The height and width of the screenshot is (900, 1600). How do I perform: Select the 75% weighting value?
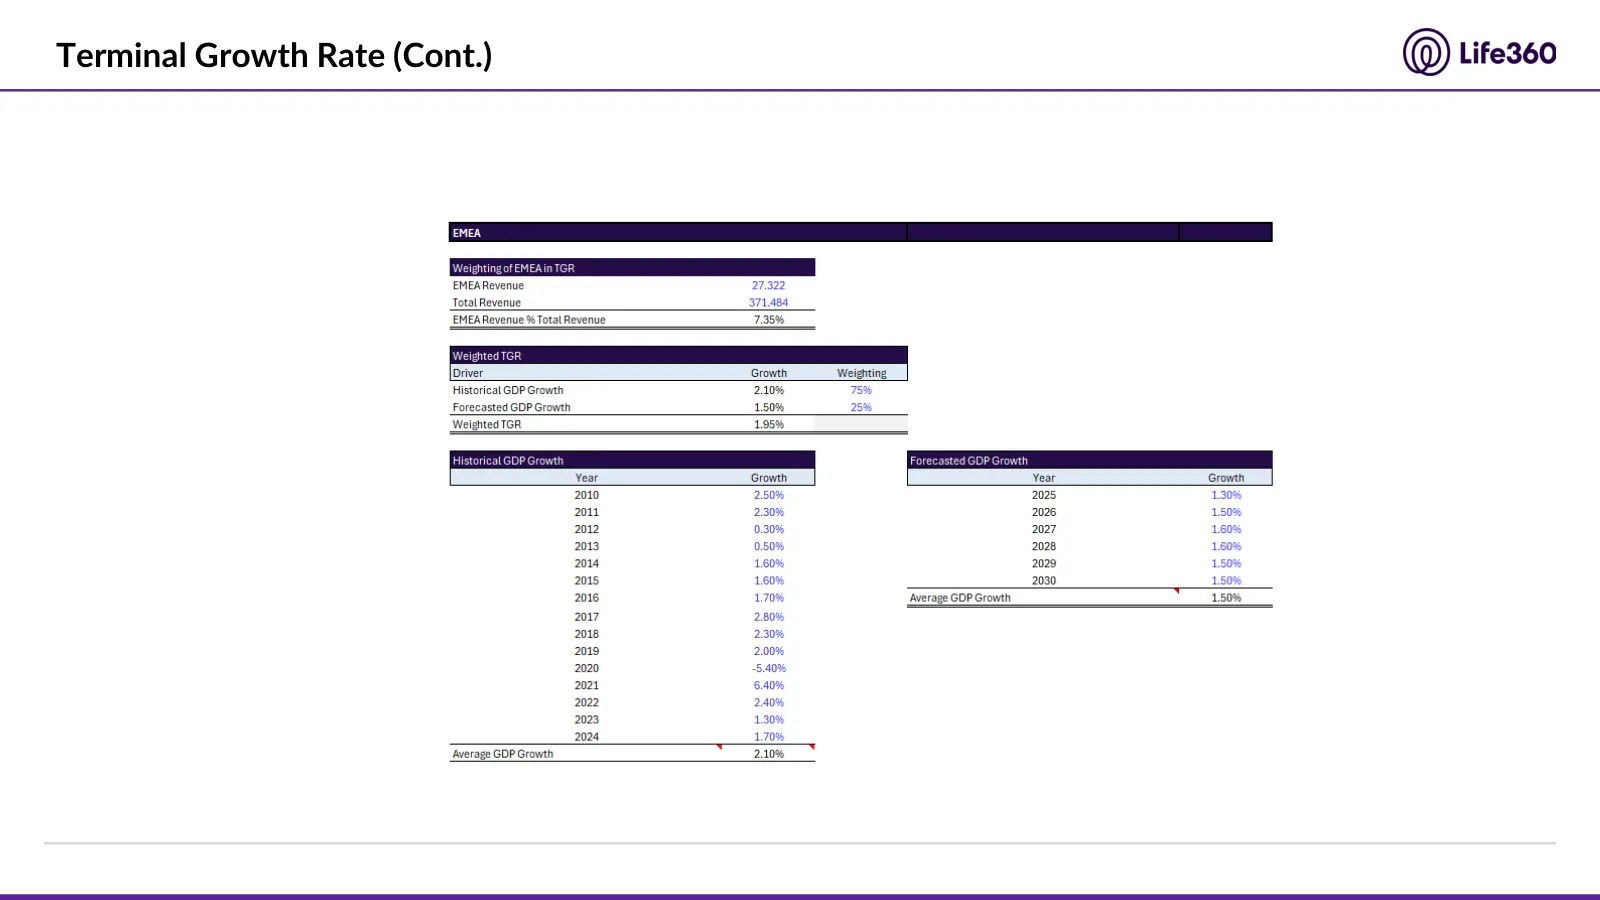pos(861,390)
